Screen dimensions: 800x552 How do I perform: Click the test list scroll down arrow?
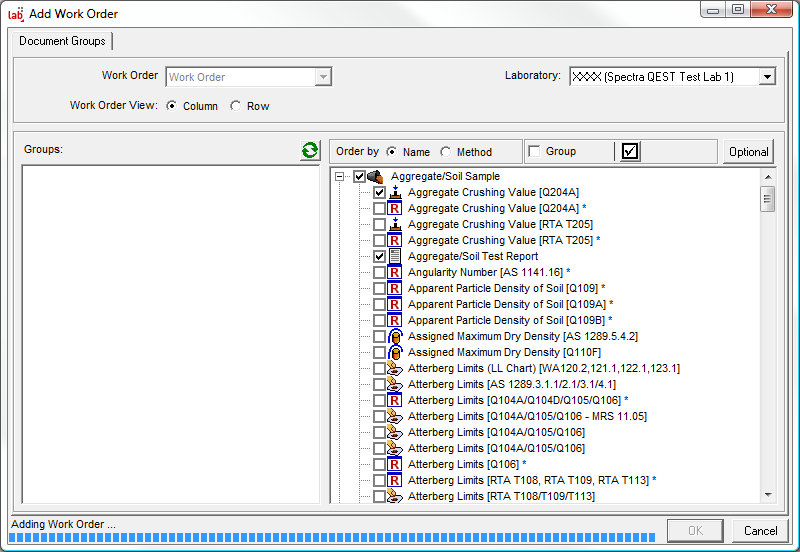point(767,494)
